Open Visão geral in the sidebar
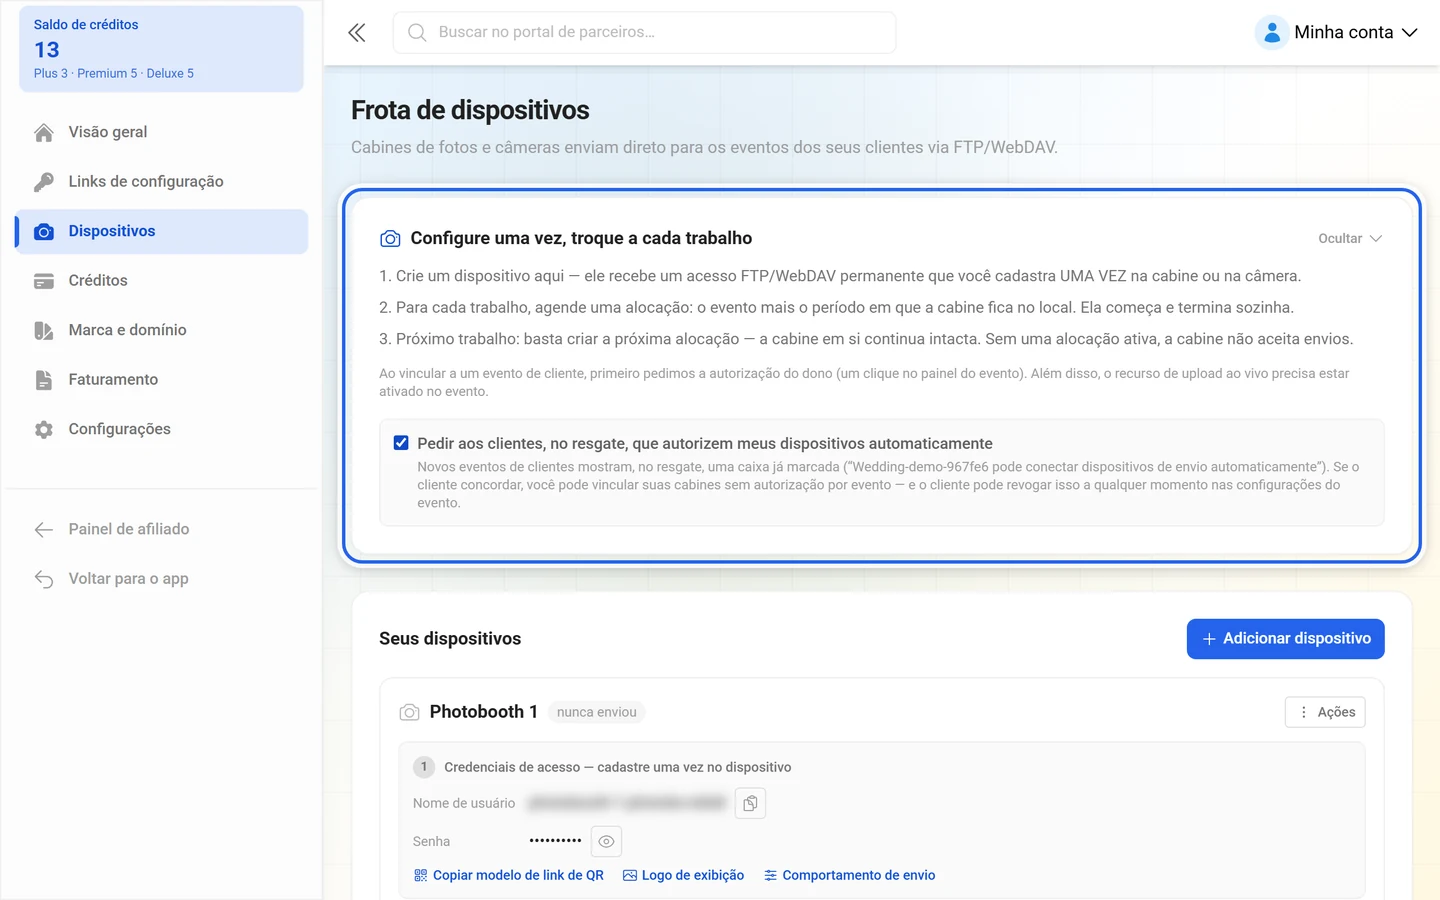This screenshot has width=1440, height=900. click(x=162, y=132)
